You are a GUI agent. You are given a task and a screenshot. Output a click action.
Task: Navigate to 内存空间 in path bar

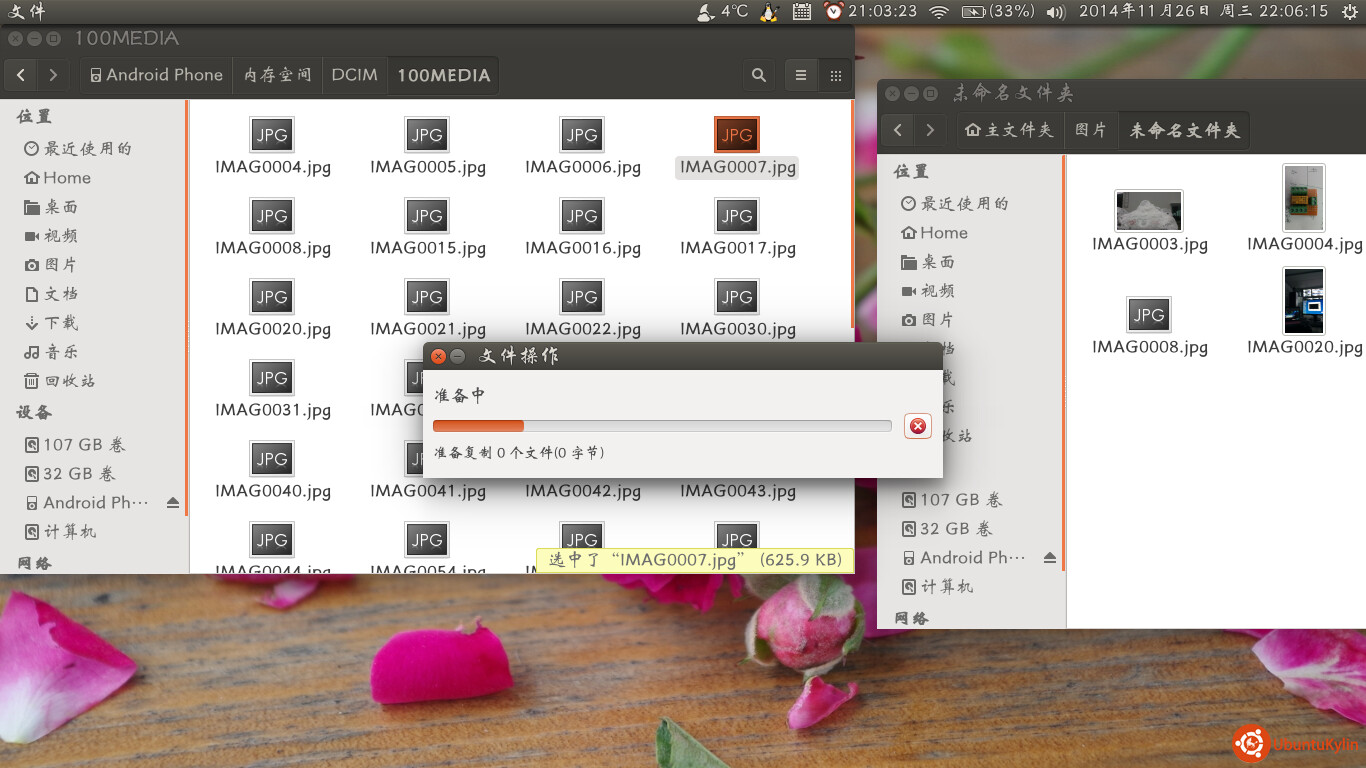pos(277,75)
